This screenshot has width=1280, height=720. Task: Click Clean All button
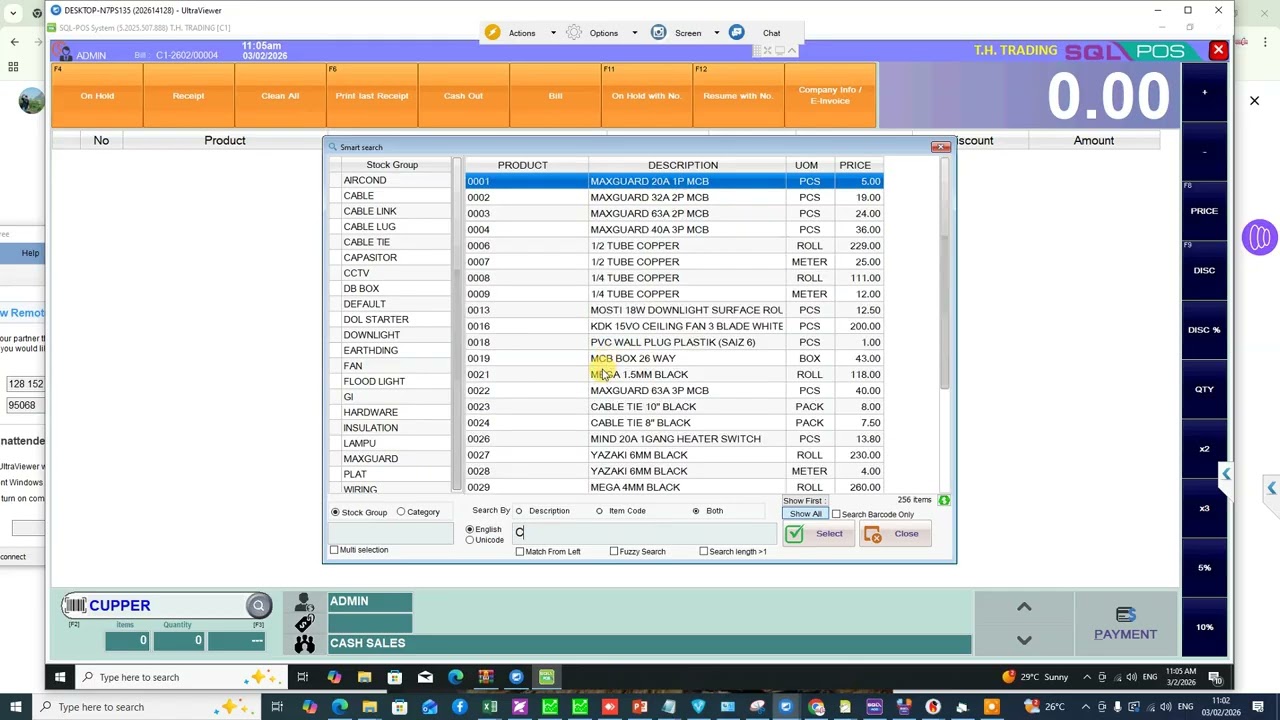pos(280,96)
